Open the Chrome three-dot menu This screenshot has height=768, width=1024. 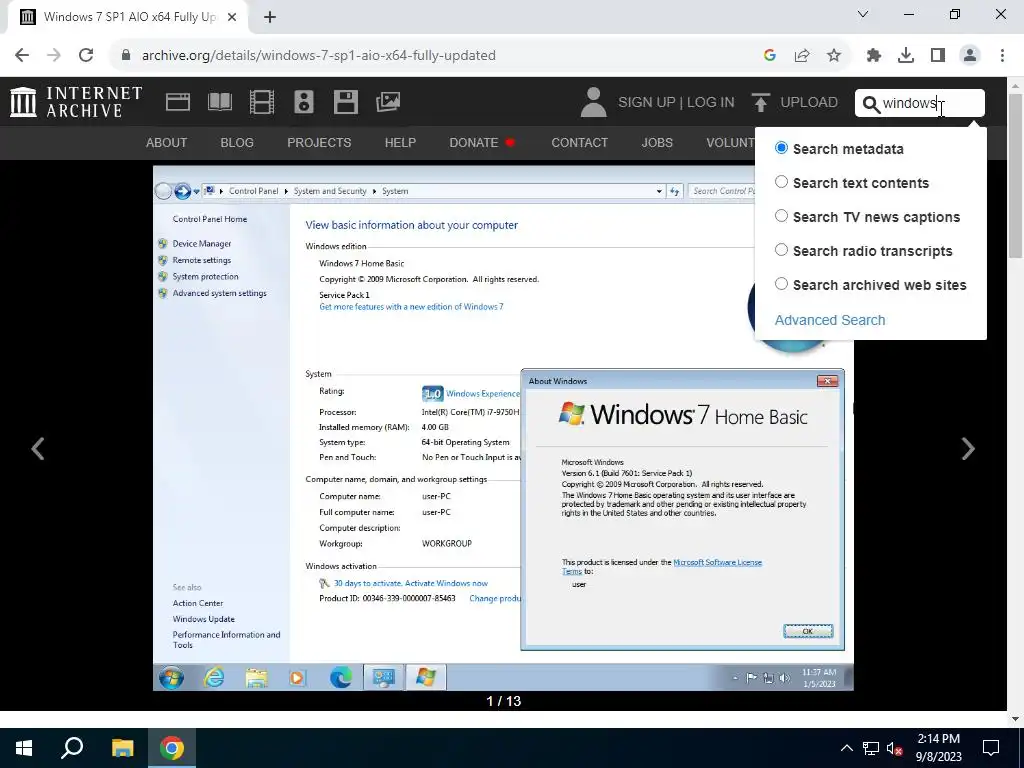pyautogui.click(x=1002, y=56)
